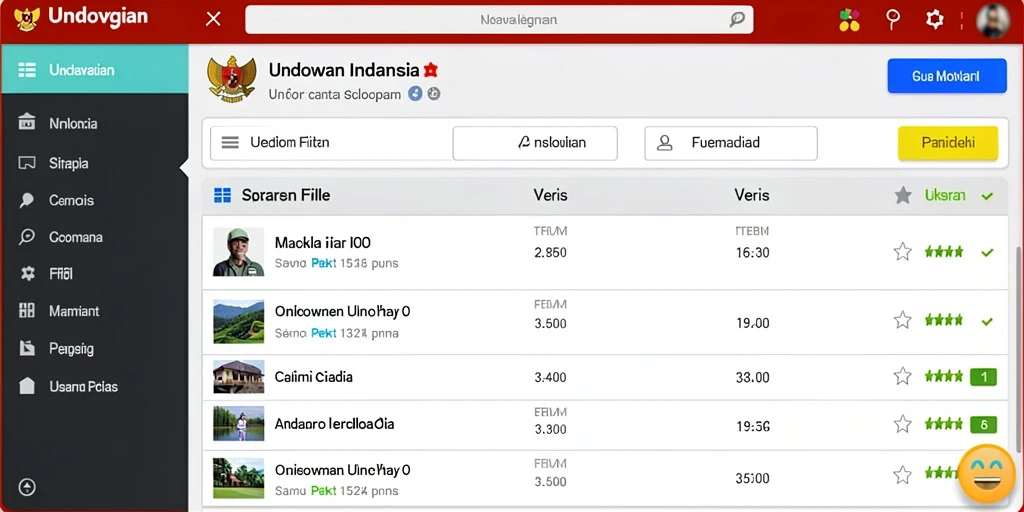Click the location pin icon in the header

tap(893, 19)
